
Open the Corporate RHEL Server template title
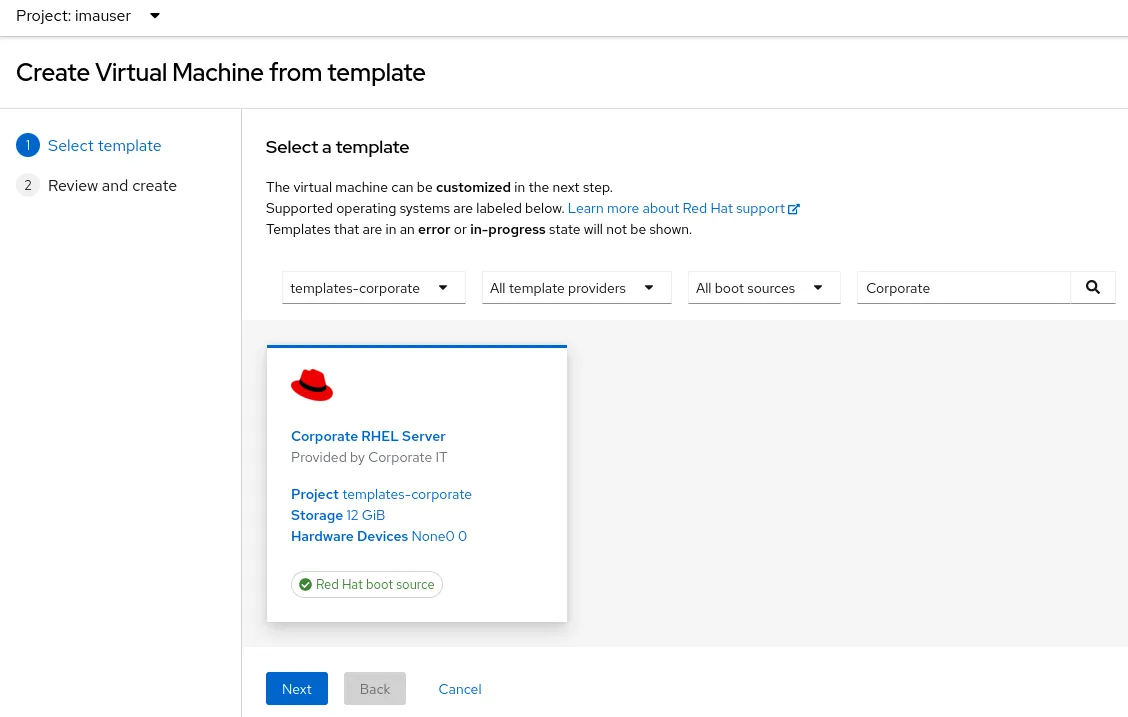click(x=368, y=436)
